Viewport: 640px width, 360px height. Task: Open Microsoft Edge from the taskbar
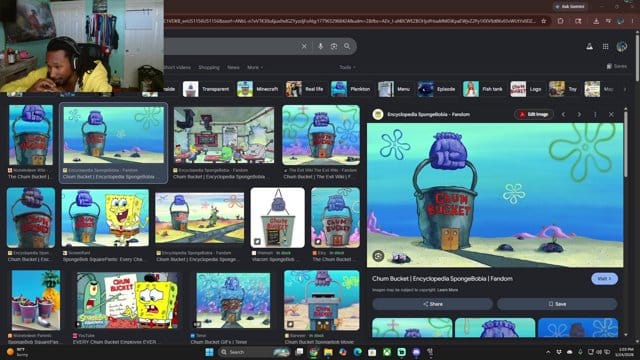coord(358,352)
